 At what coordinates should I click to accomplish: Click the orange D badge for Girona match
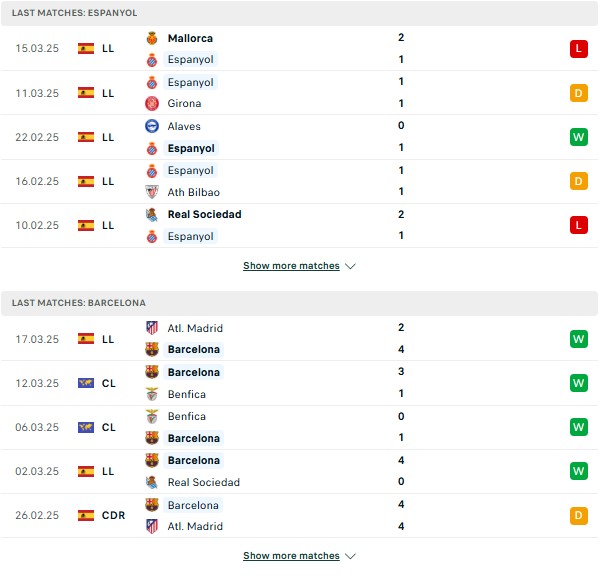point(579,93)
